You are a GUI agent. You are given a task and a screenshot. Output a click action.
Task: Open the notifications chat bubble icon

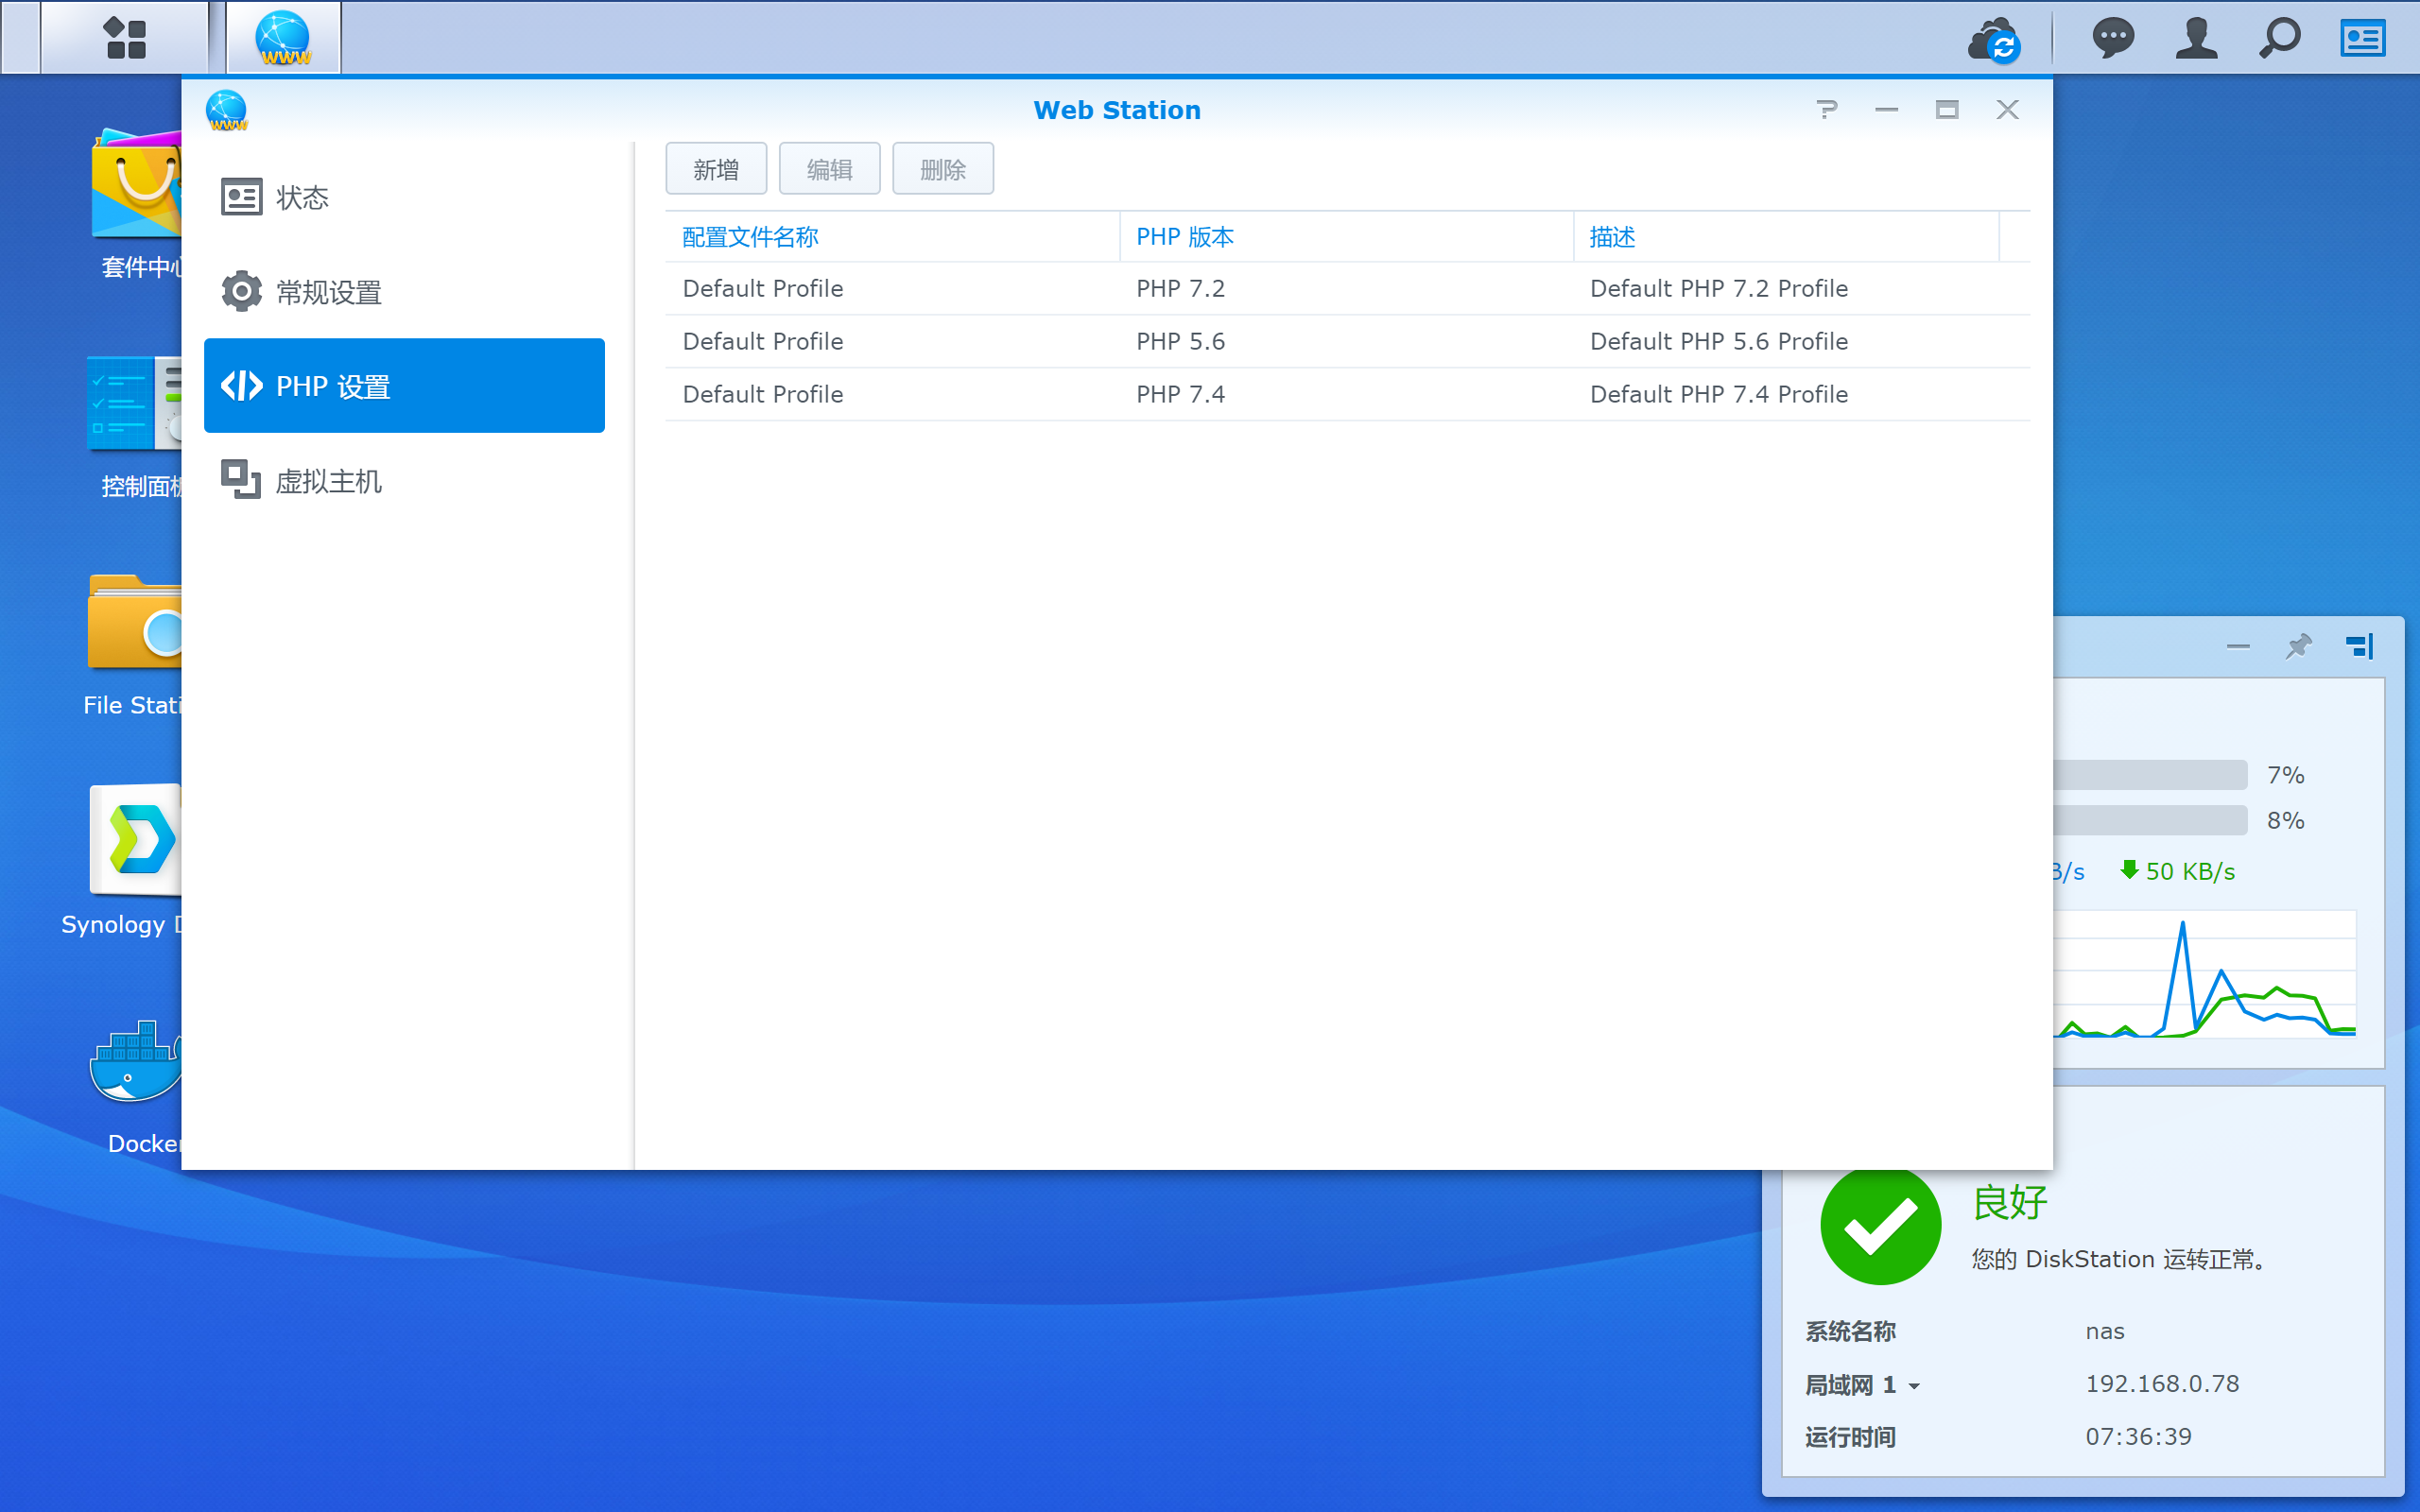2113,39
